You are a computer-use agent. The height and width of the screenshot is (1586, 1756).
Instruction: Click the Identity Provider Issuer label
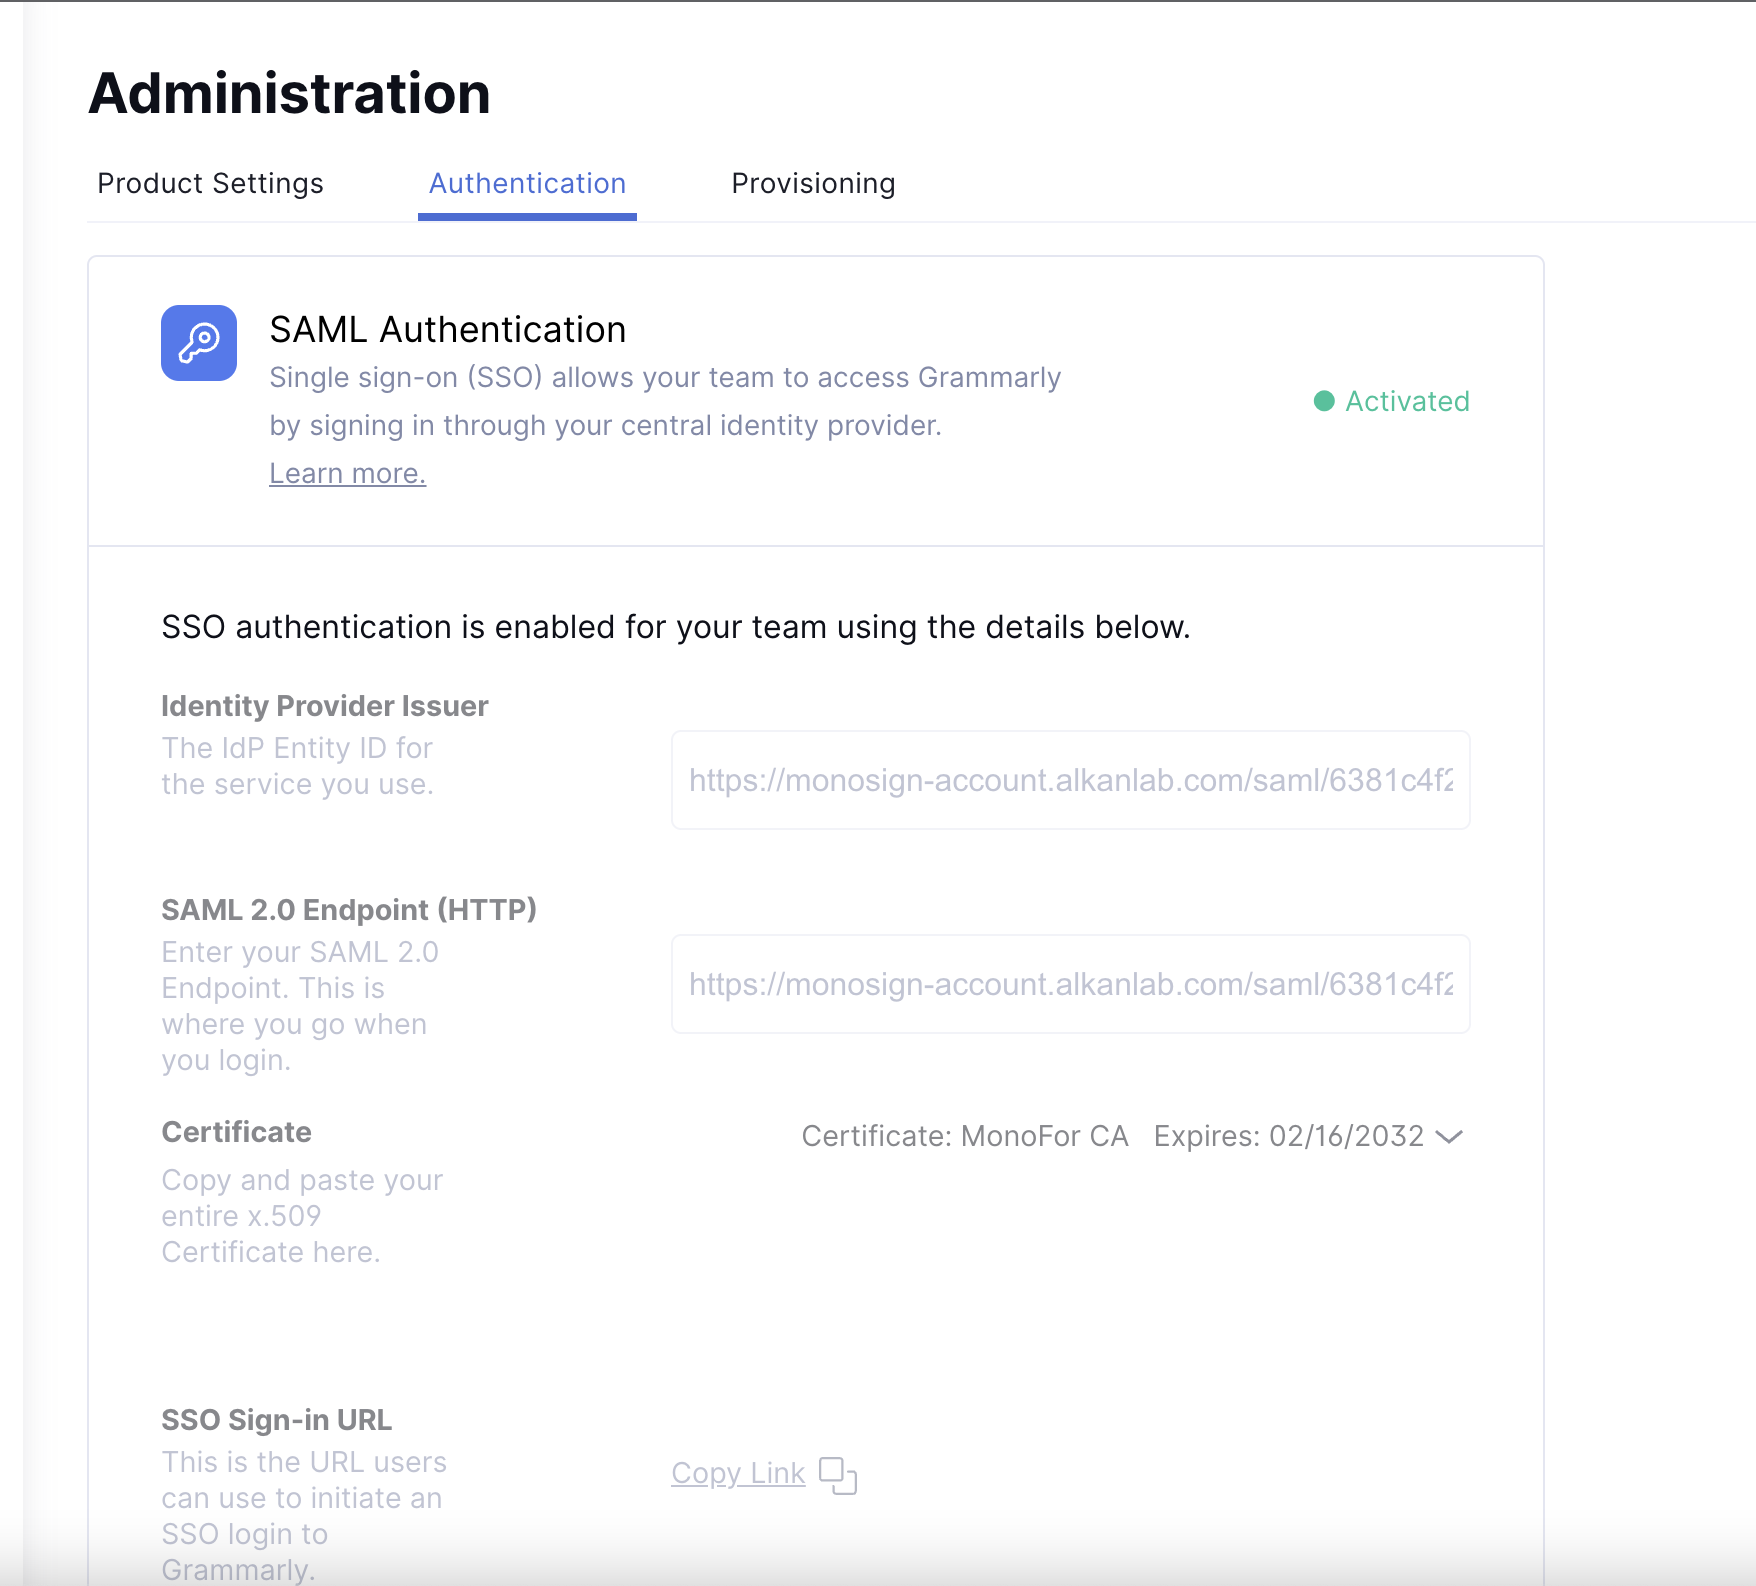coord(324,706)
